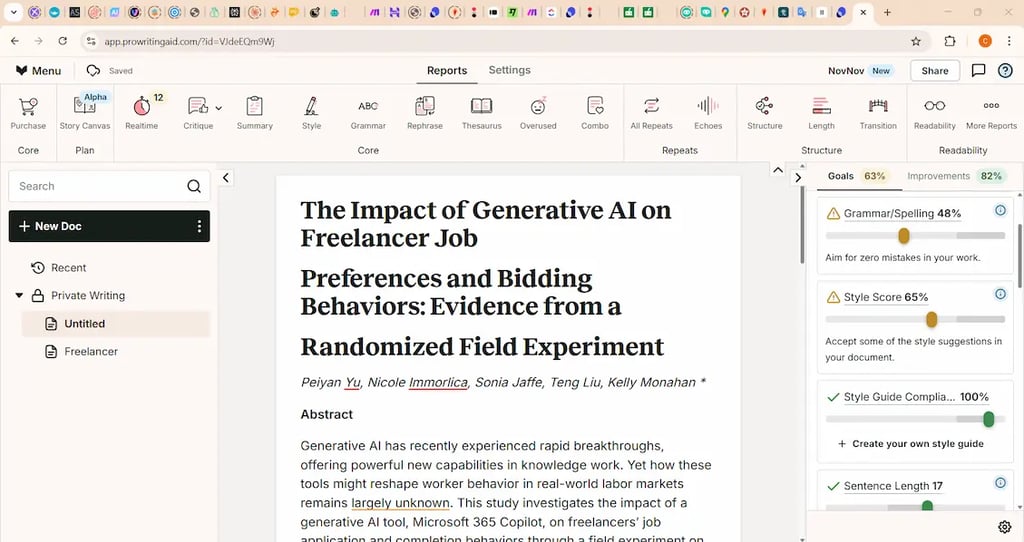Run the Echoes report

(709, 114)
